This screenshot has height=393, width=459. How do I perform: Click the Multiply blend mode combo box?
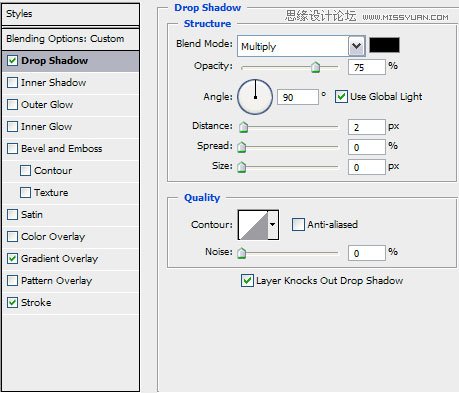click(x=301, y=46)
